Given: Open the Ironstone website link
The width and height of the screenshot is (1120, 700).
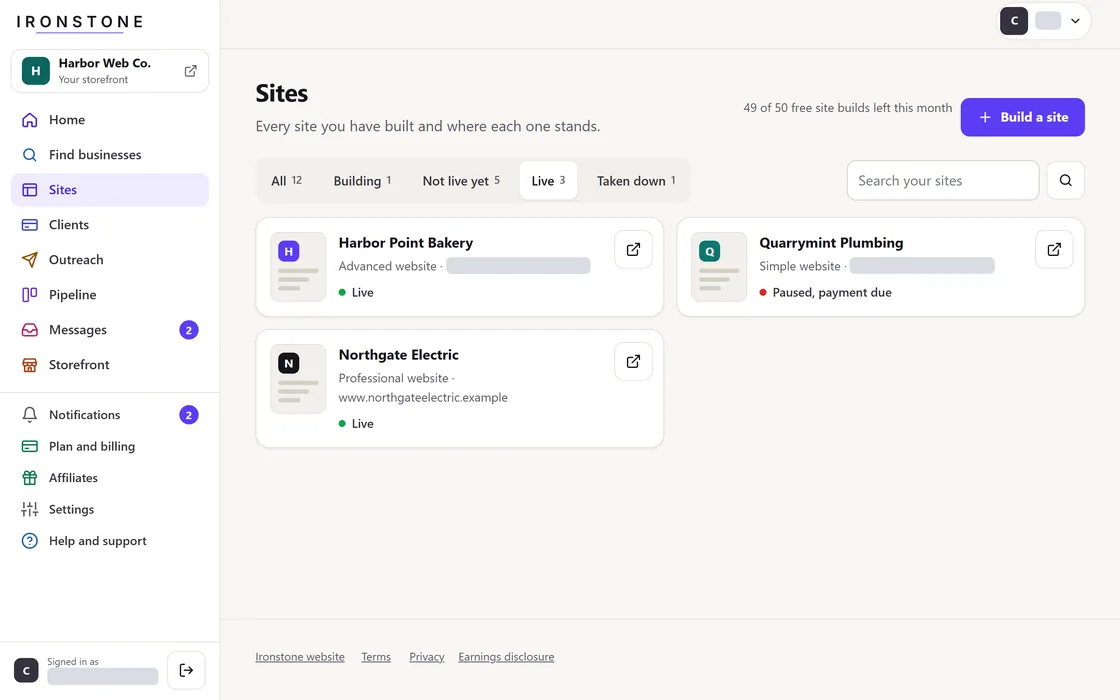Looking at the screenshot, I should pos(300,657).
